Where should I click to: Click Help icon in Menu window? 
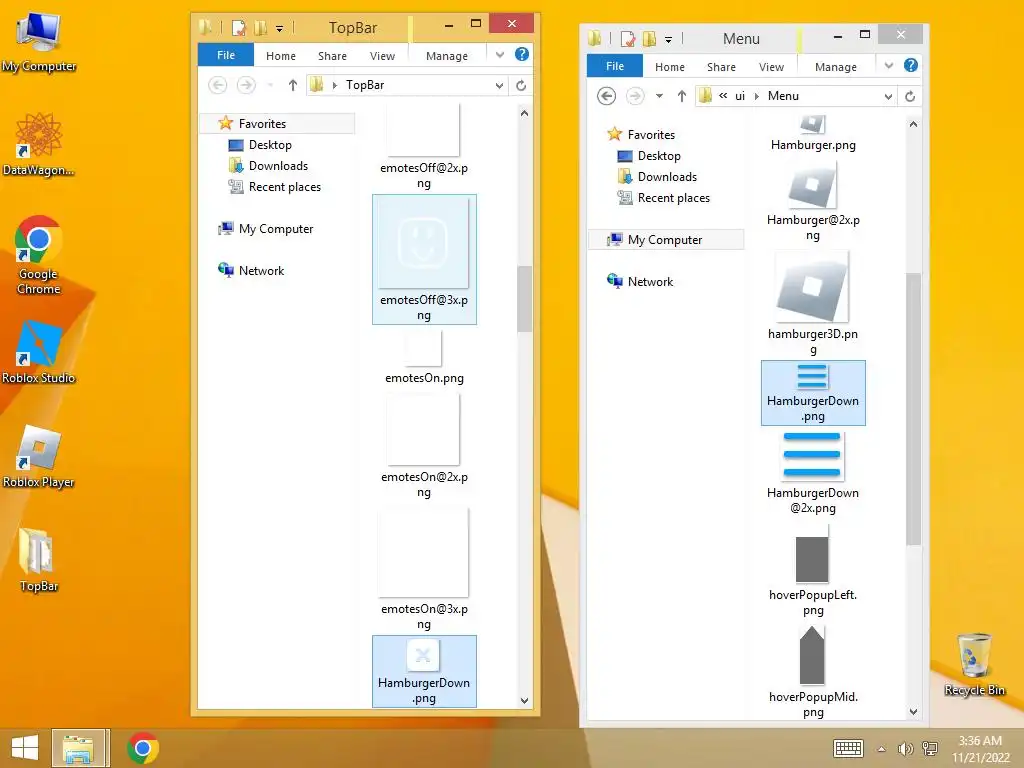[x=911, y=65]
